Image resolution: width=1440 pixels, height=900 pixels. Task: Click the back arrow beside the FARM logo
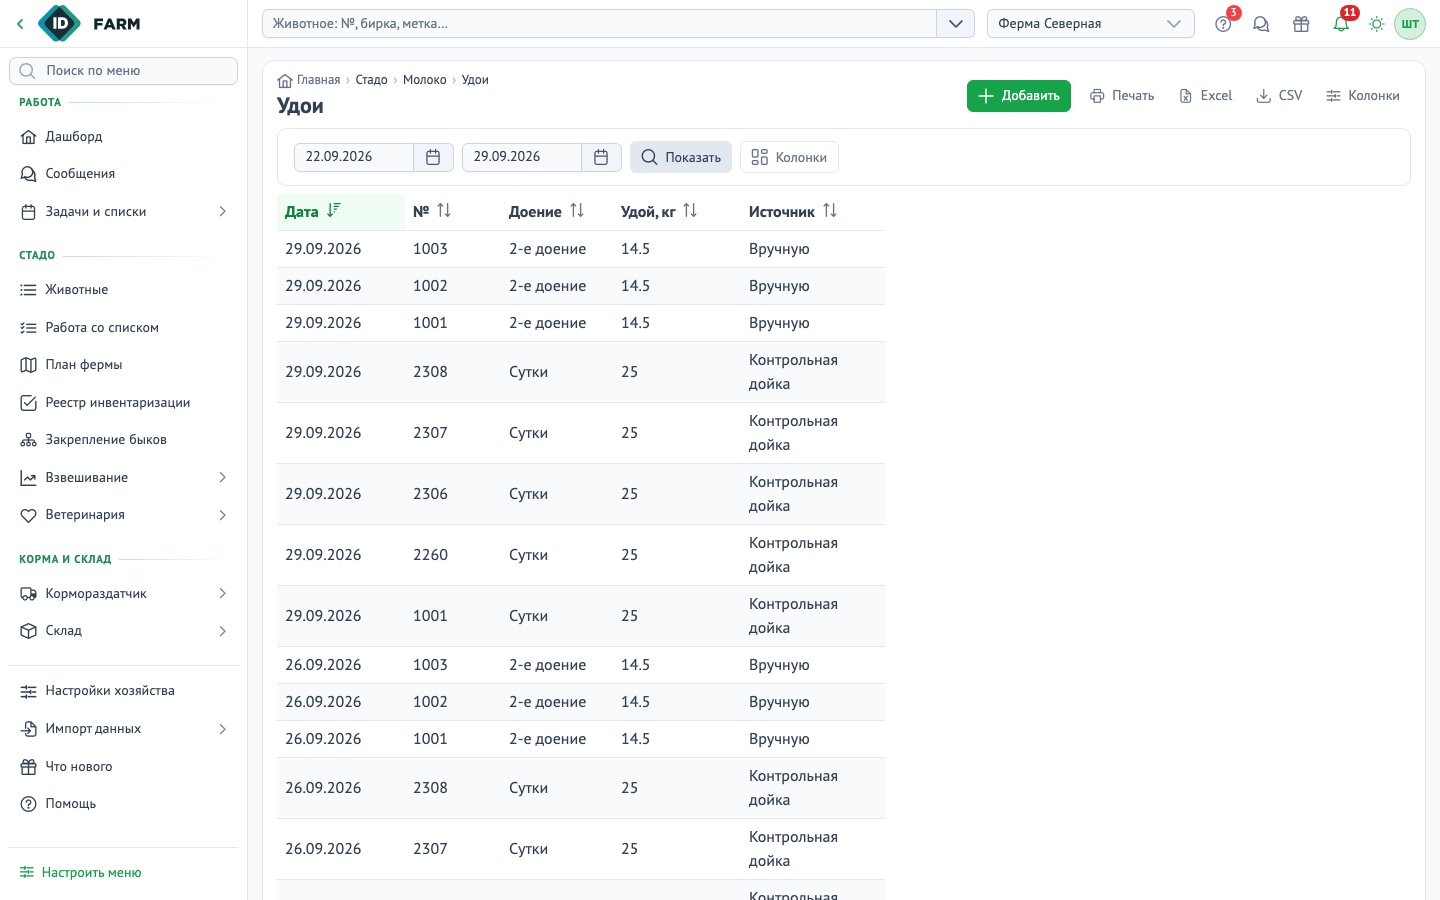pyautogui.click(x=20, y=24)
